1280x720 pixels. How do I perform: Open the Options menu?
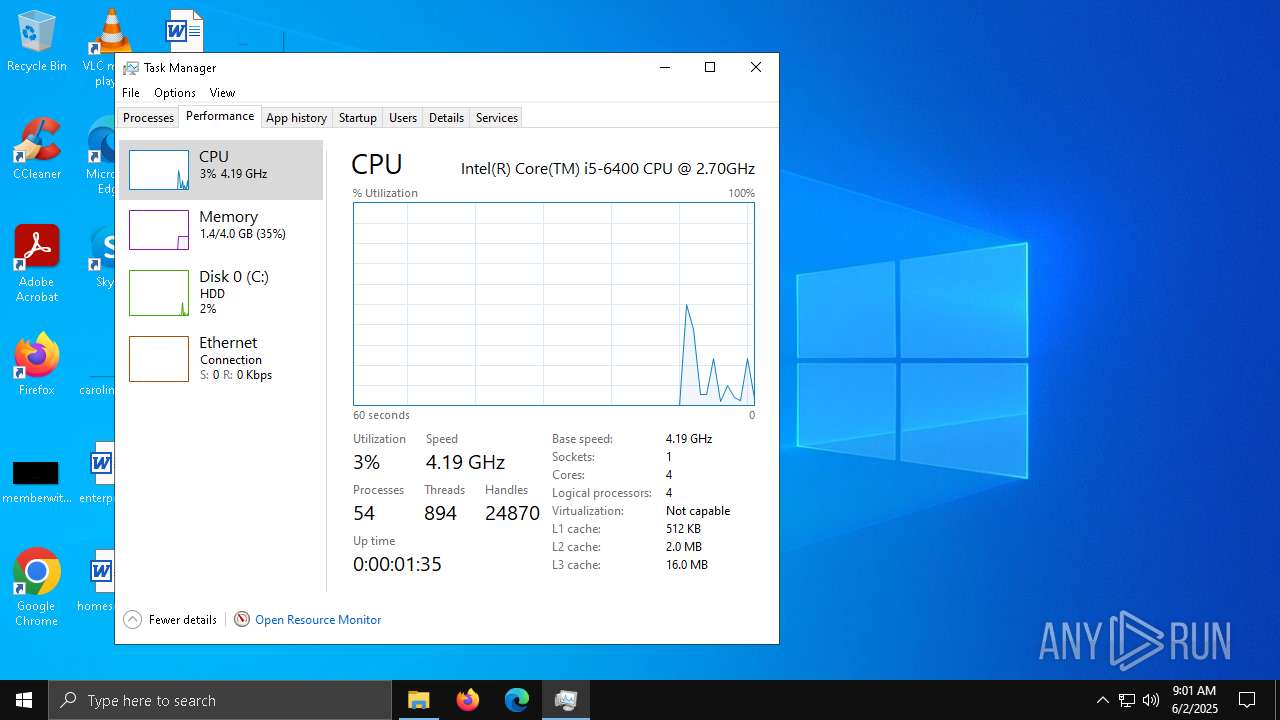[175, 93]
